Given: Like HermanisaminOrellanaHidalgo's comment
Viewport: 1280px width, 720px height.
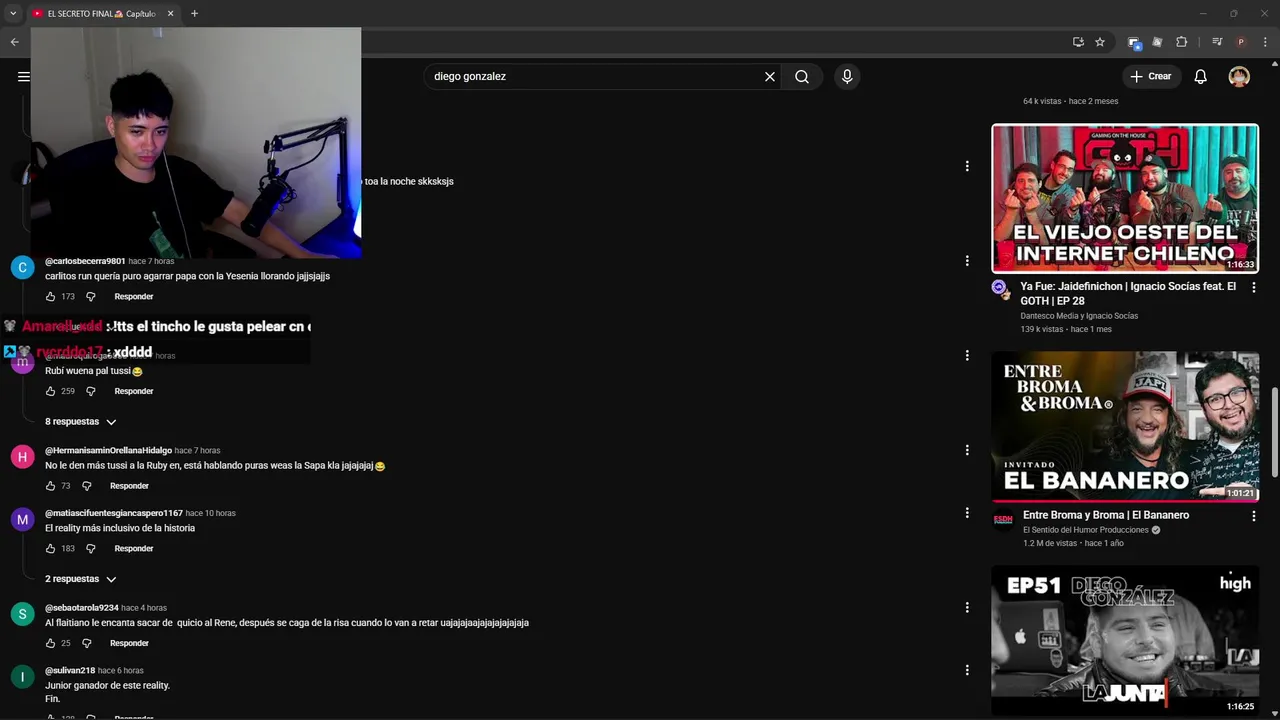Looking at the screenshot, I should coord(50,486).
